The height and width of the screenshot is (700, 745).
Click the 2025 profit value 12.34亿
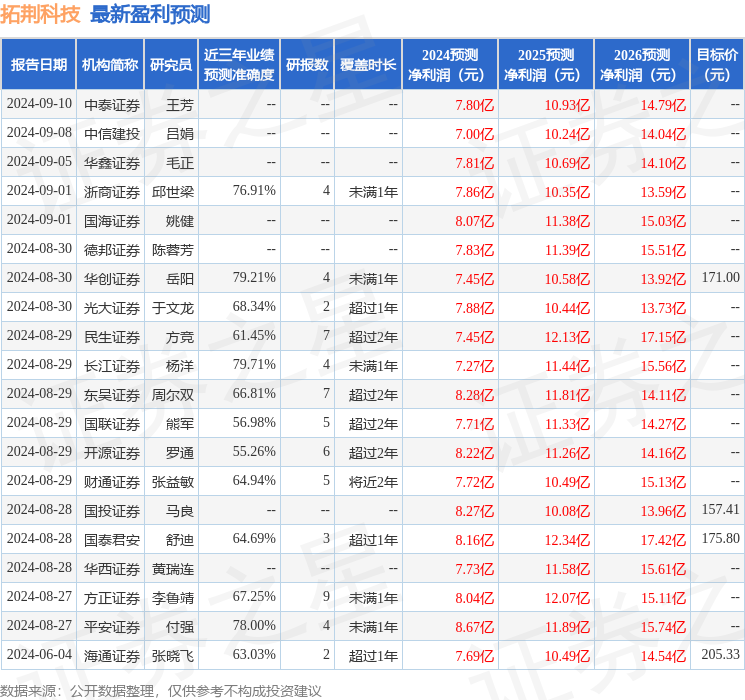click(567, 540)
